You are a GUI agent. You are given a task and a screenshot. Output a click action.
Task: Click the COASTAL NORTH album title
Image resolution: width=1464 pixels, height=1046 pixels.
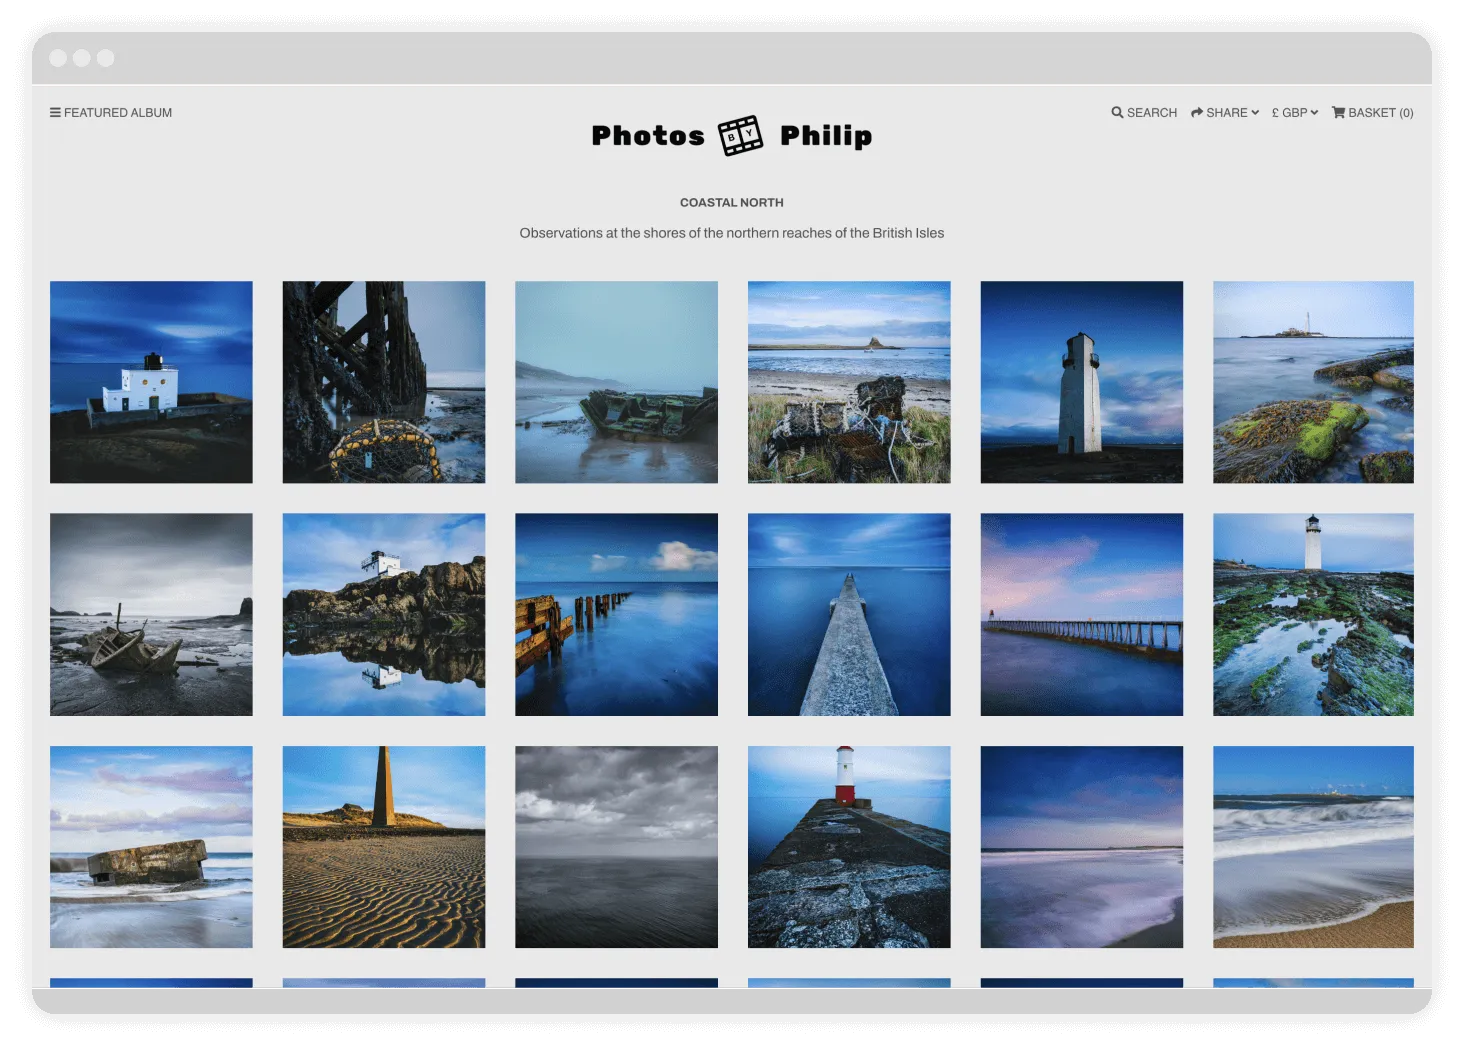point(732,203)
